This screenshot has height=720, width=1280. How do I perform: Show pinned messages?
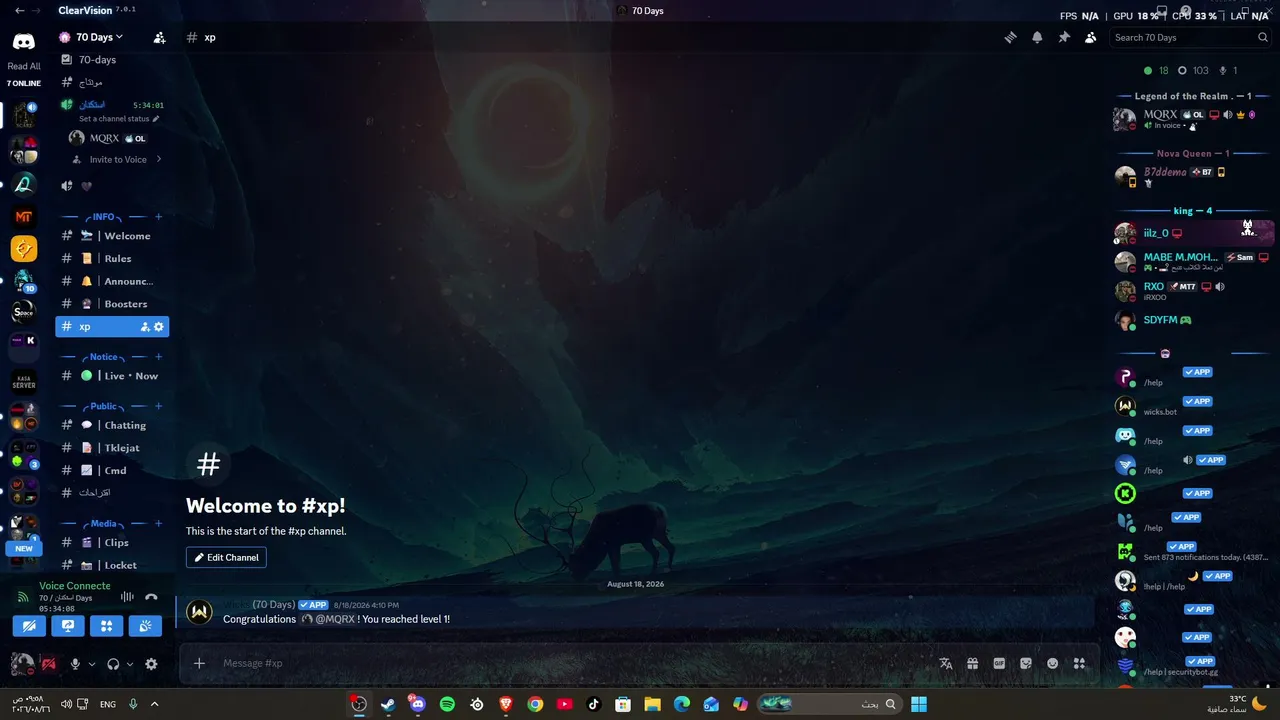click(1064, 37)
